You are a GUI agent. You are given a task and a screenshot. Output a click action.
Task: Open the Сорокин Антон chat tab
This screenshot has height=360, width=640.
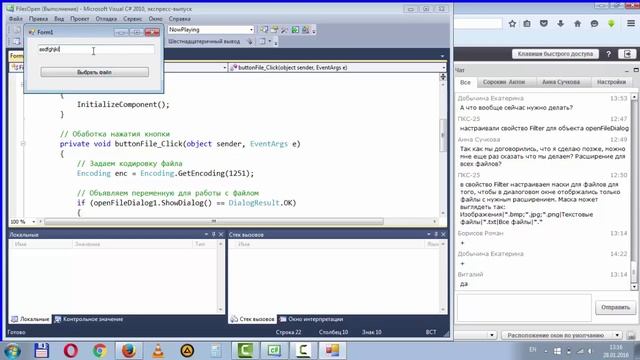pyautogui.click(x=504, y=82)
